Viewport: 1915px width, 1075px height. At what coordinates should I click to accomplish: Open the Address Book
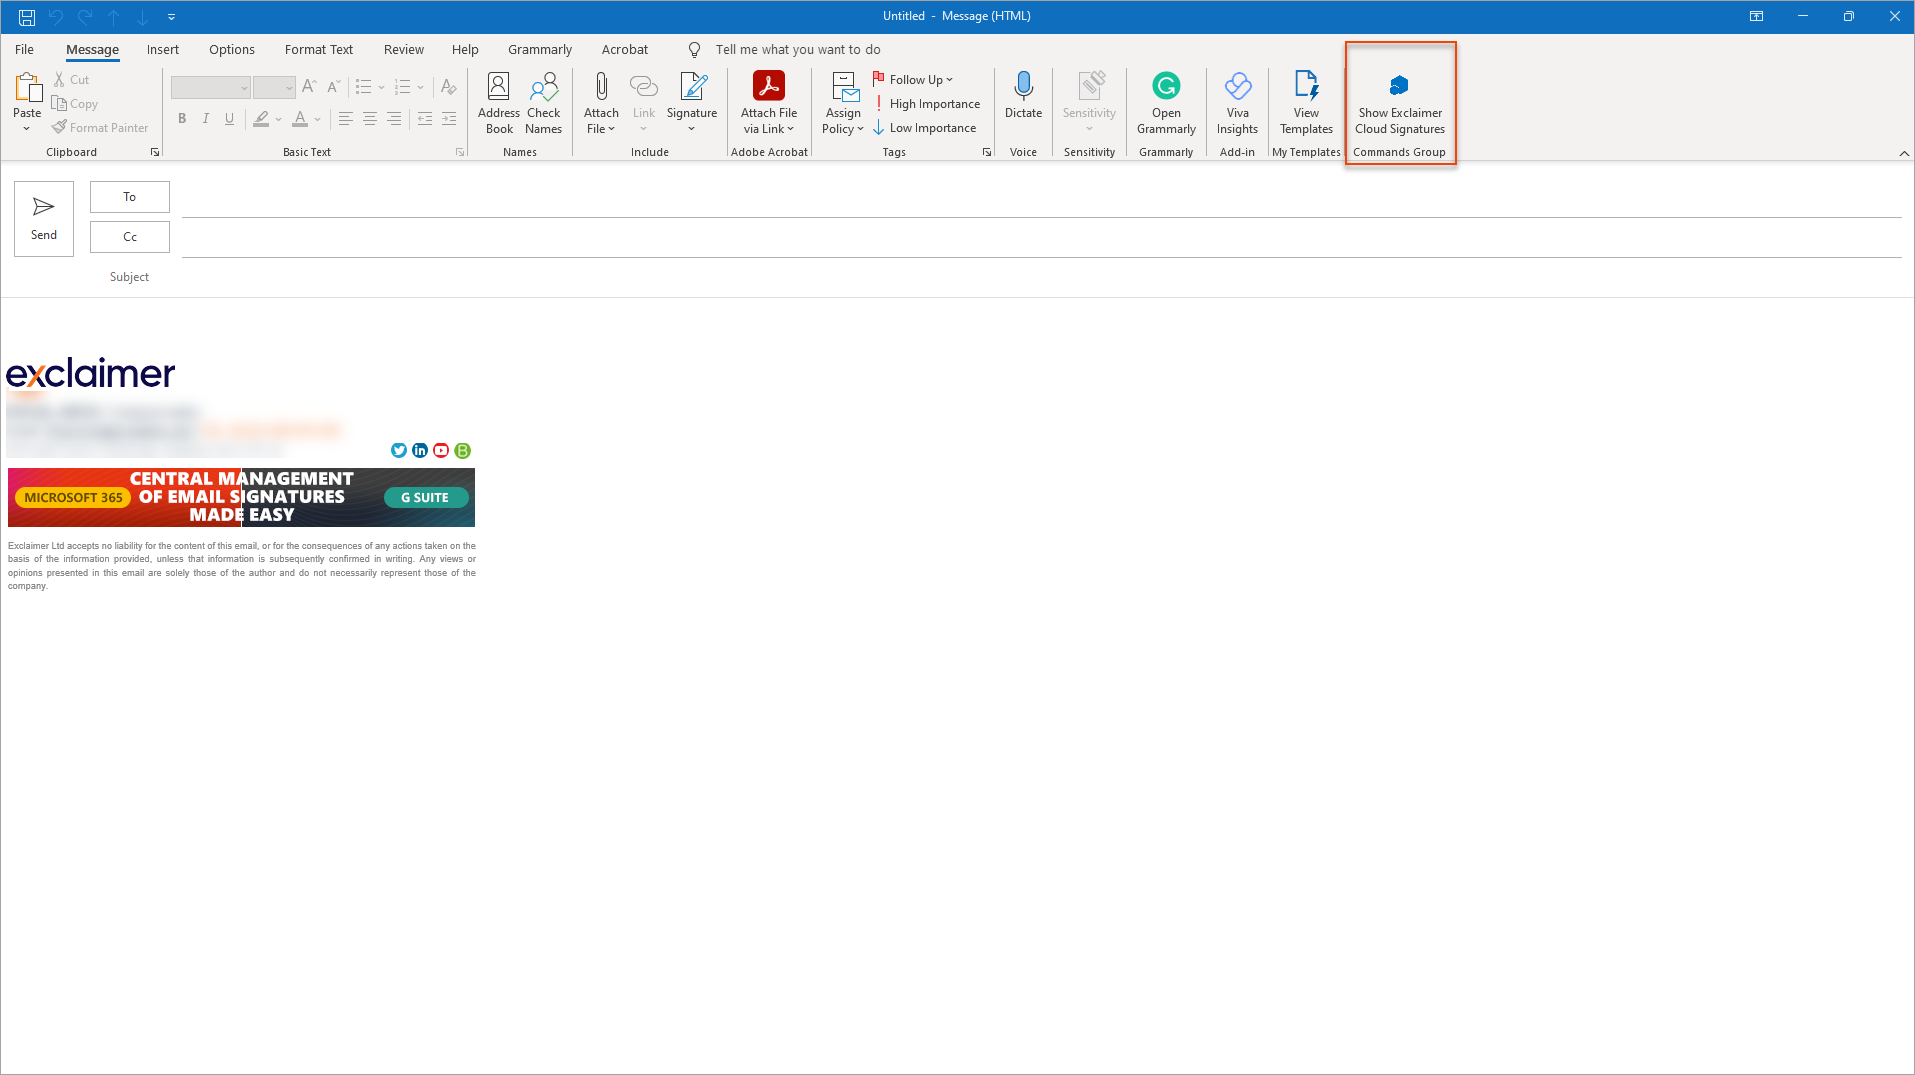(498, 87)
